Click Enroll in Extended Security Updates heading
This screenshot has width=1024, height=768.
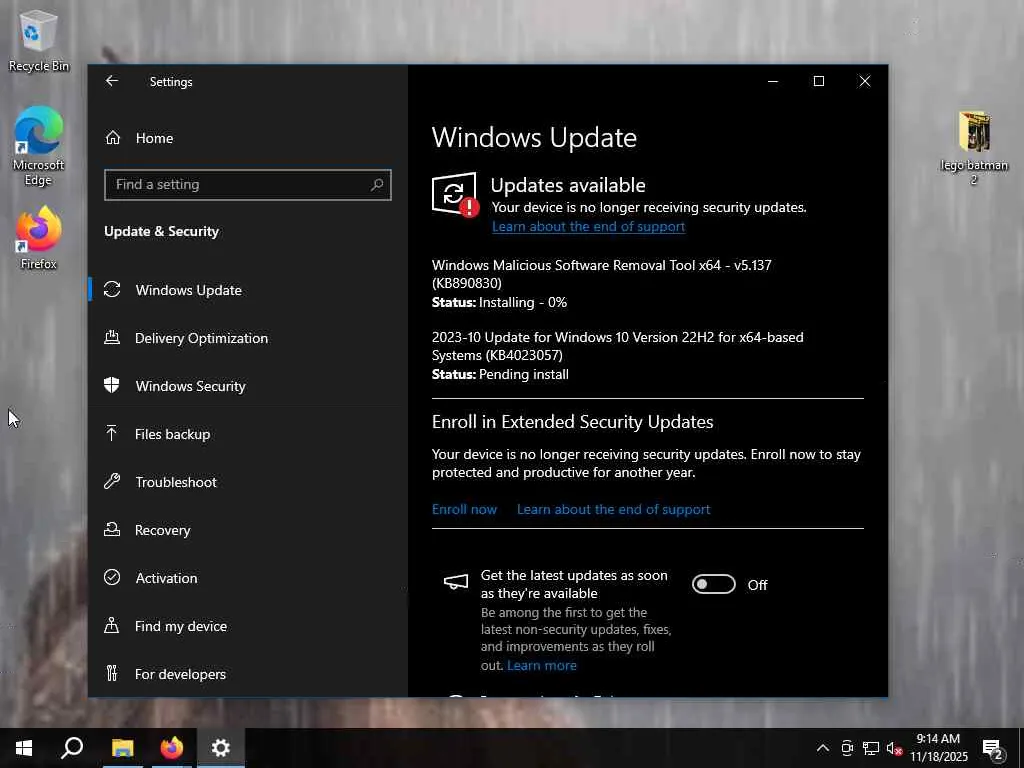(573, 422)
